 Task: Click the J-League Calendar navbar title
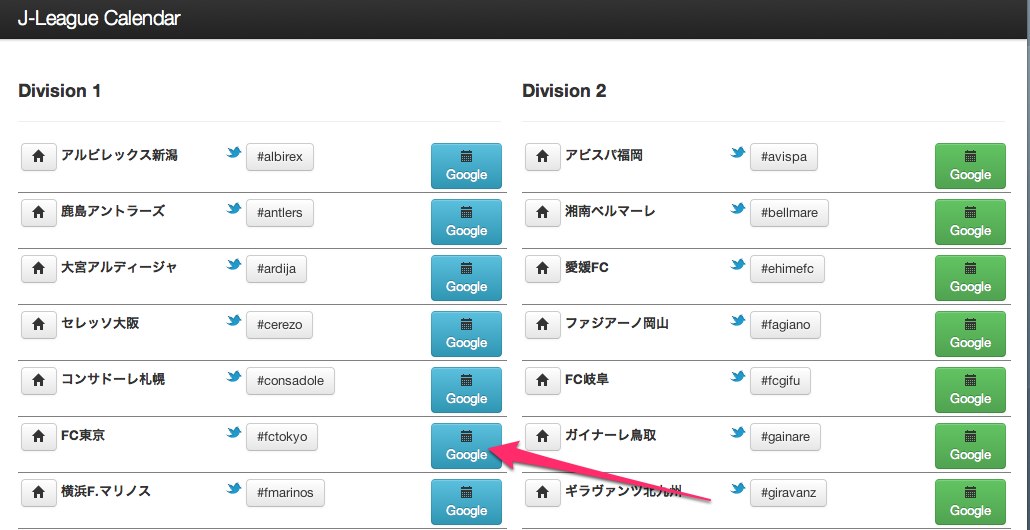(99, 18)
